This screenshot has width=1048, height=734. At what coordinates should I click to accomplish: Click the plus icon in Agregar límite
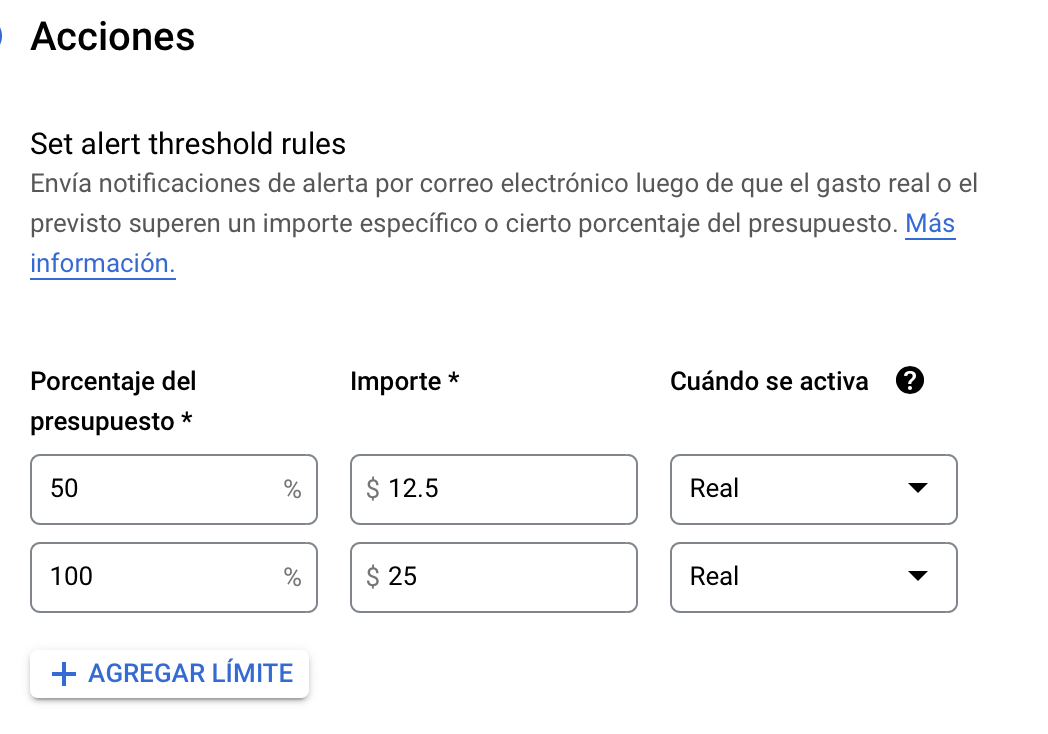64,674
